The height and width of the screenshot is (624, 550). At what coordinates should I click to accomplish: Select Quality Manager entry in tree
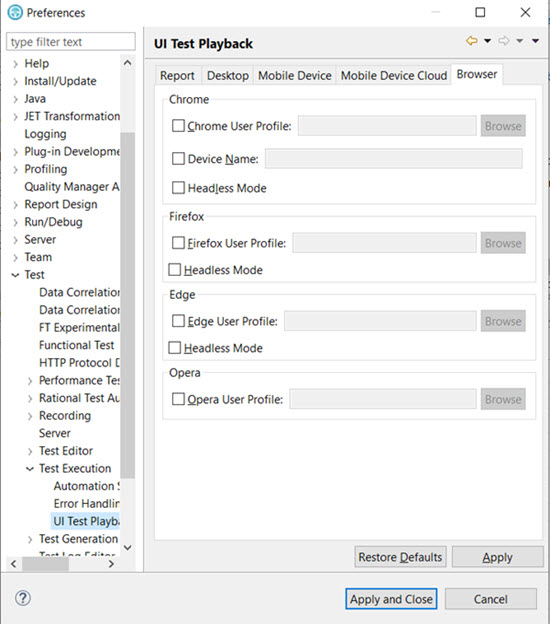click(72, 187)
